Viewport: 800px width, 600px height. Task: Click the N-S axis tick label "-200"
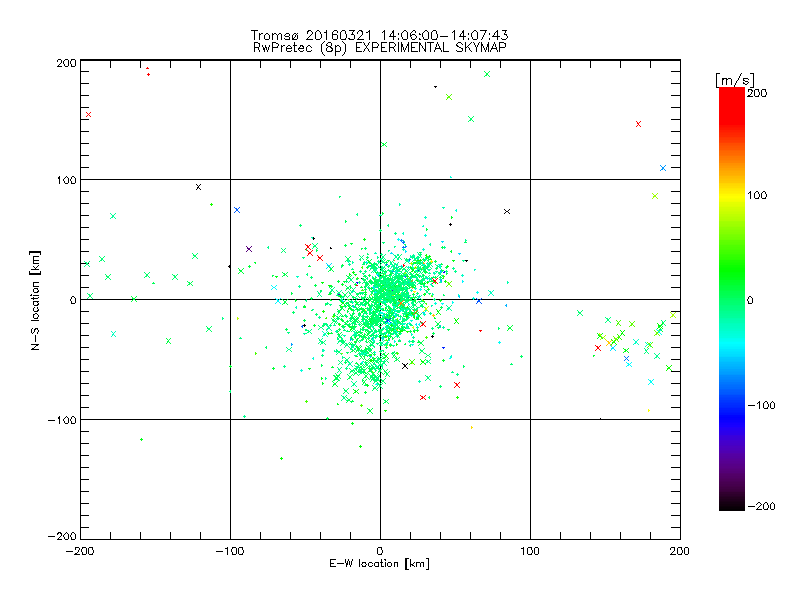62,536
